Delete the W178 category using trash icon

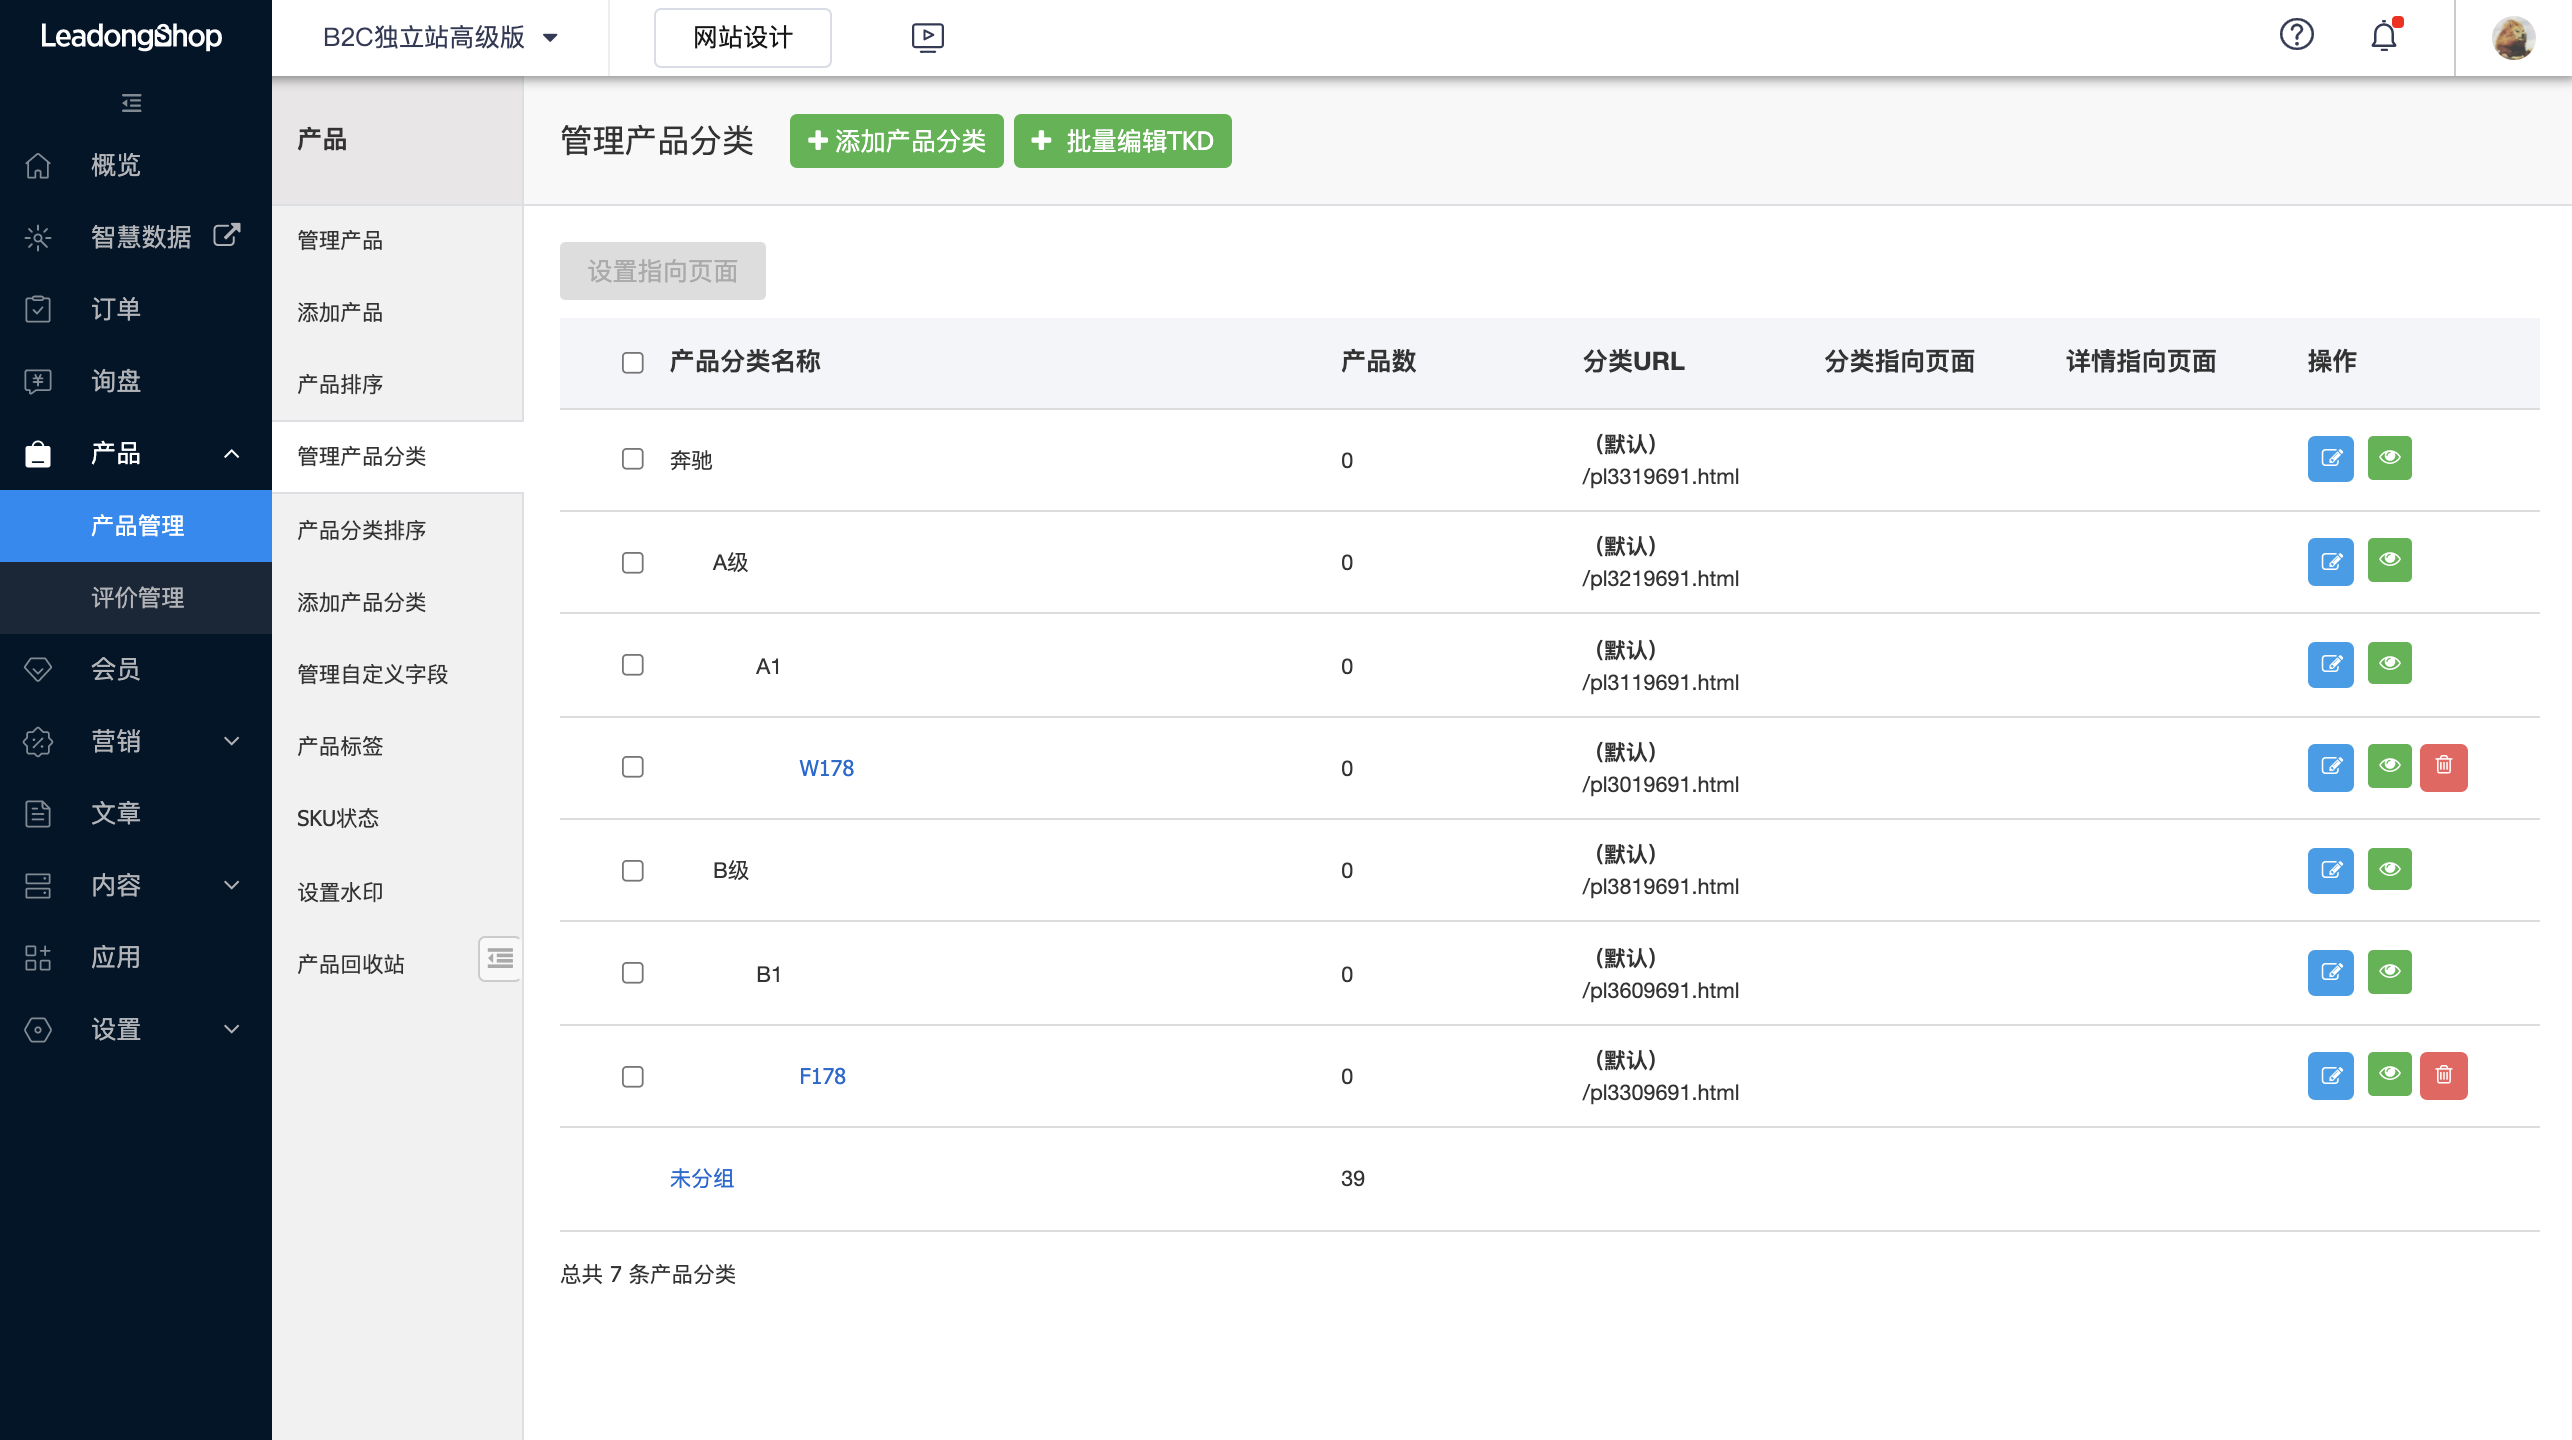(2446, 767)
